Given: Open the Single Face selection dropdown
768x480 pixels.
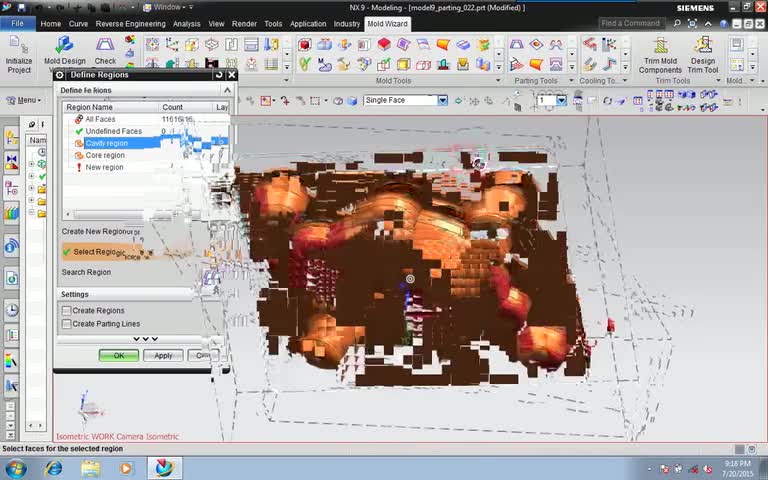Looking at the screenshot, I should point(442,100).
